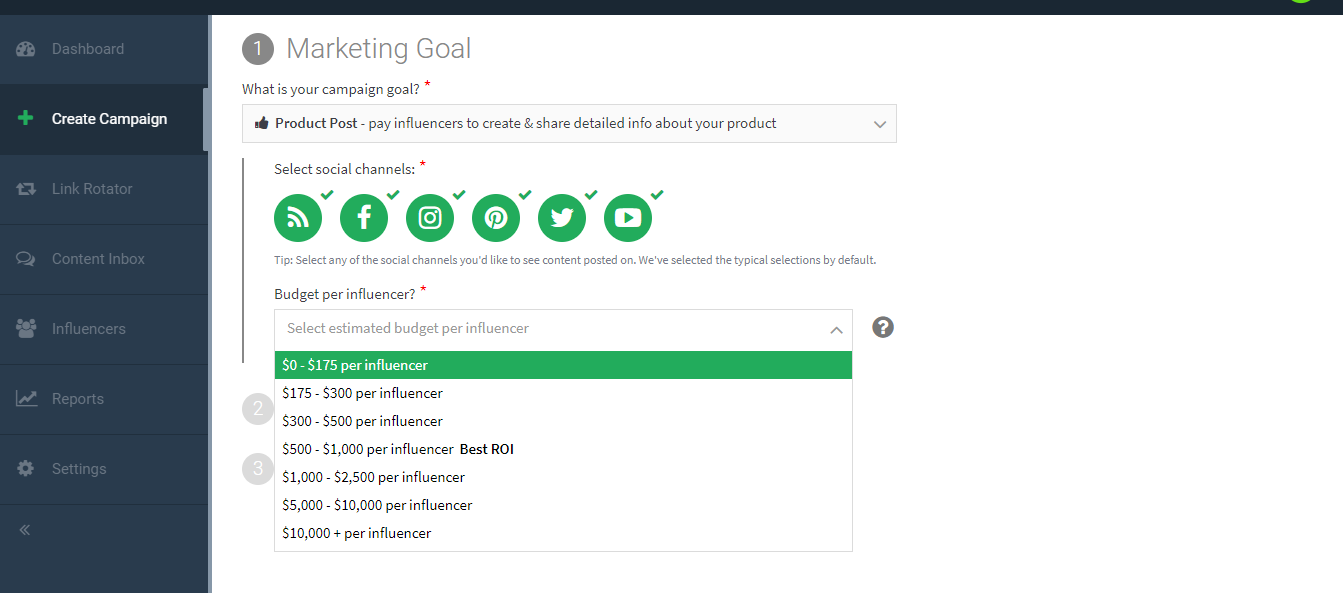Deselect the Twitter channel icon
This screenshot has height=593, width=1343.
tap(562, 218)
